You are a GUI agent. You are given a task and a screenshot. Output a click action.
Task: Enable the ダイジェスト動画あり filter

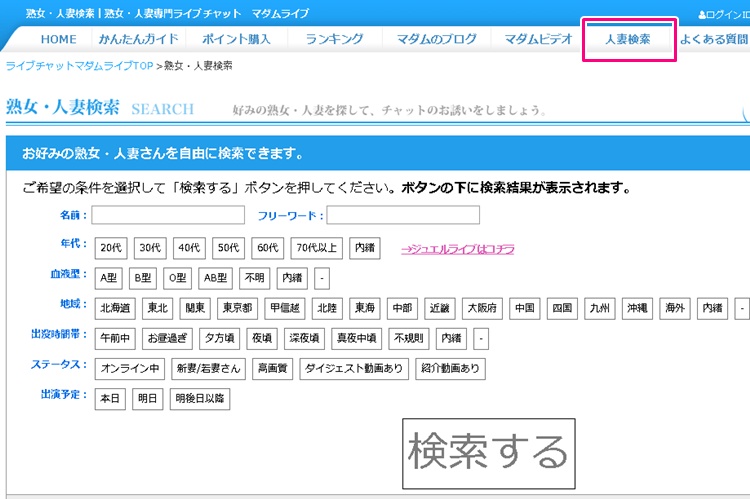coord(354,368)
